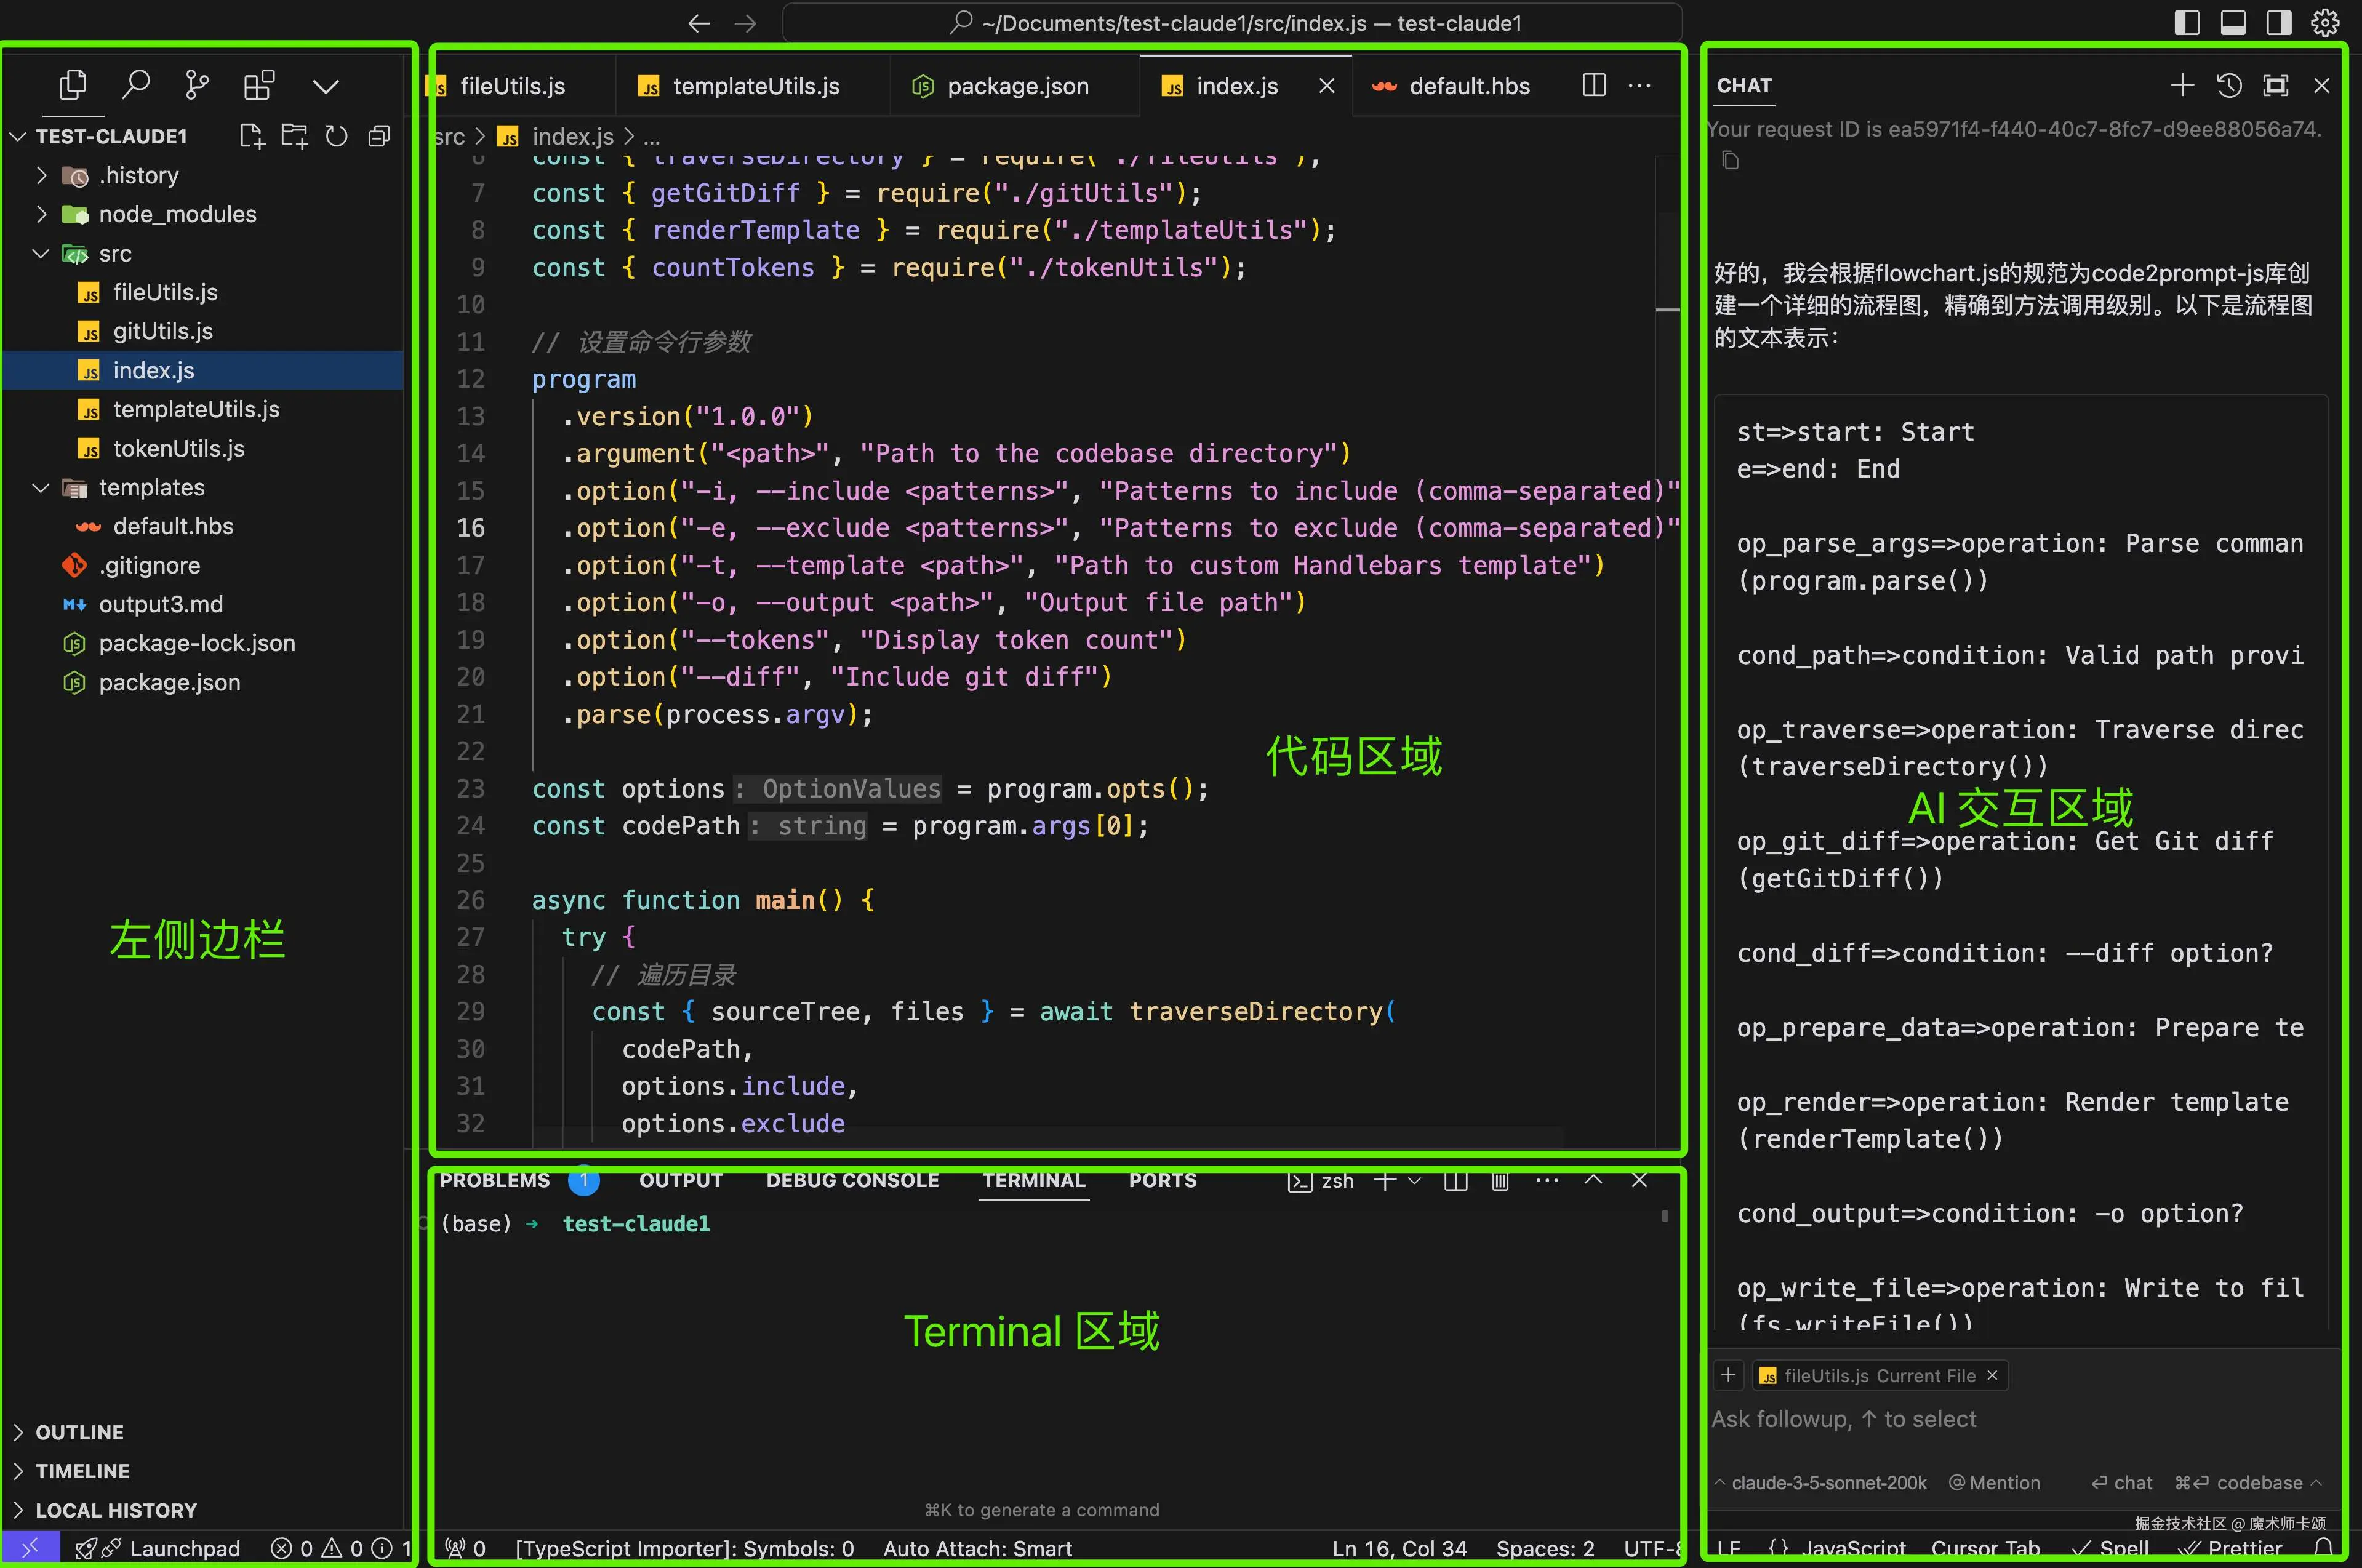Click the Mention button in chat
The width and height of the screenshot is (2362, 1568).
(1995, 1483)
